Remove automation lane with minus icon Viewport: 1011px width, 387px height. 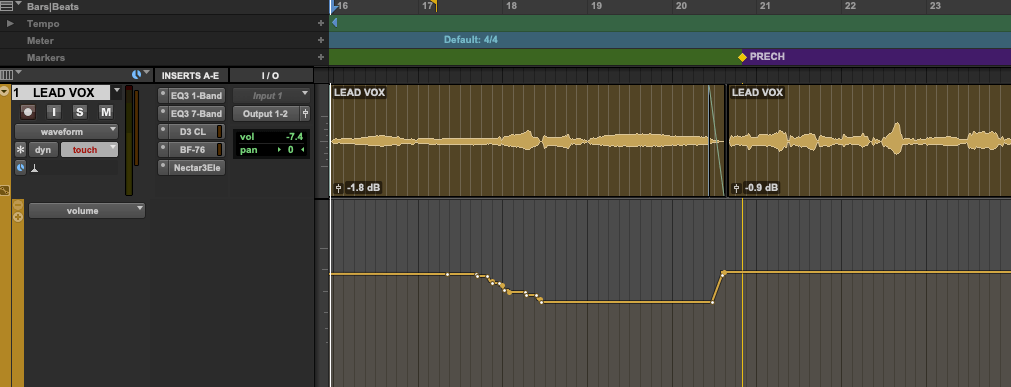(x=18, y=206)
